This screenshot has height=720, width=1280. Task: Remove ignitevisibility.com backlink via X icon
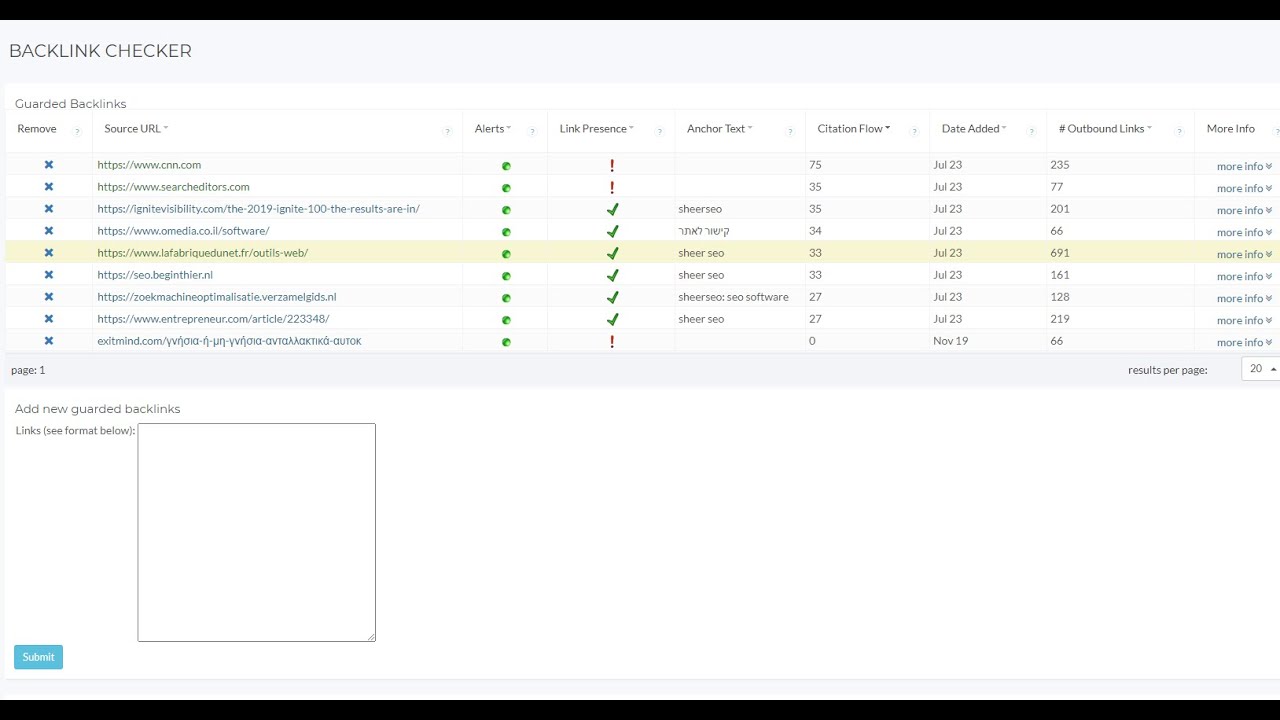pos(48,209)
